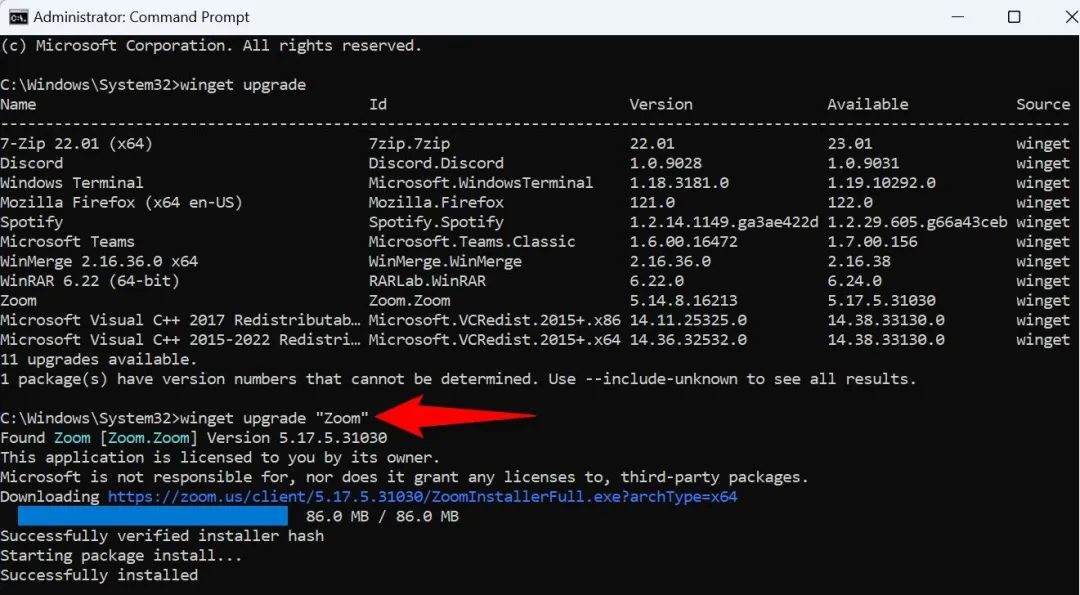1080x595 pixels.
Task: Click "Successfully verified installer hash" line
Action: point(162,536)
